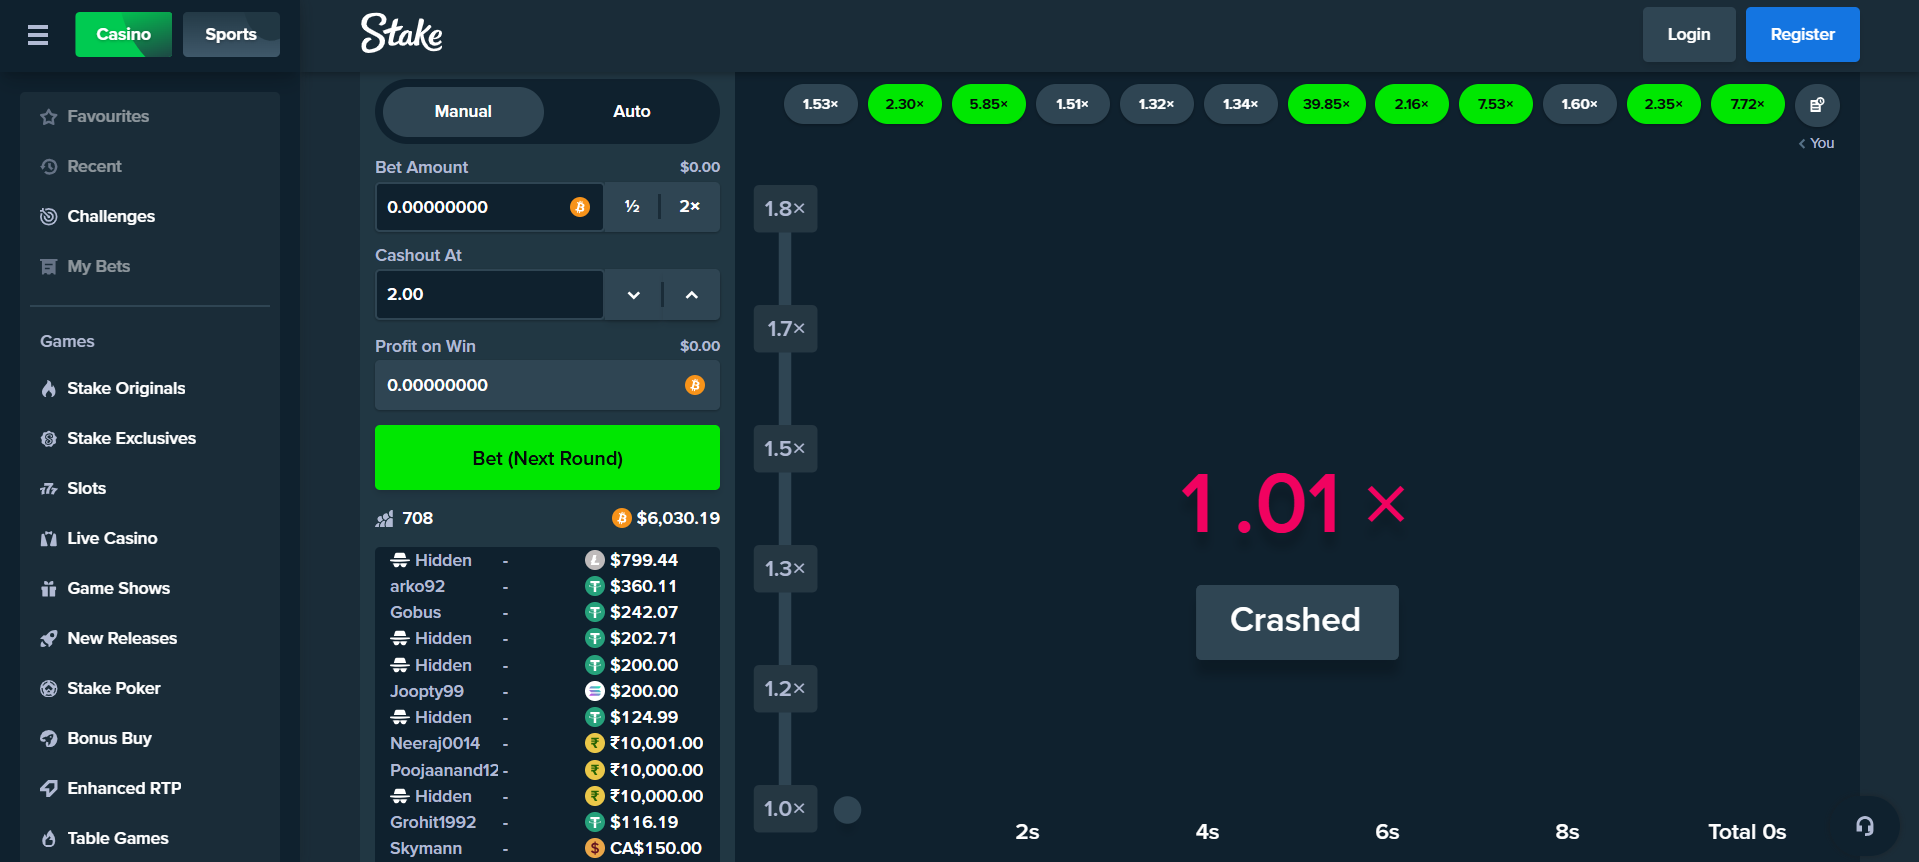Click the Litecoin icon beside $799.44

pyautogui.click(x=595, y=560)
